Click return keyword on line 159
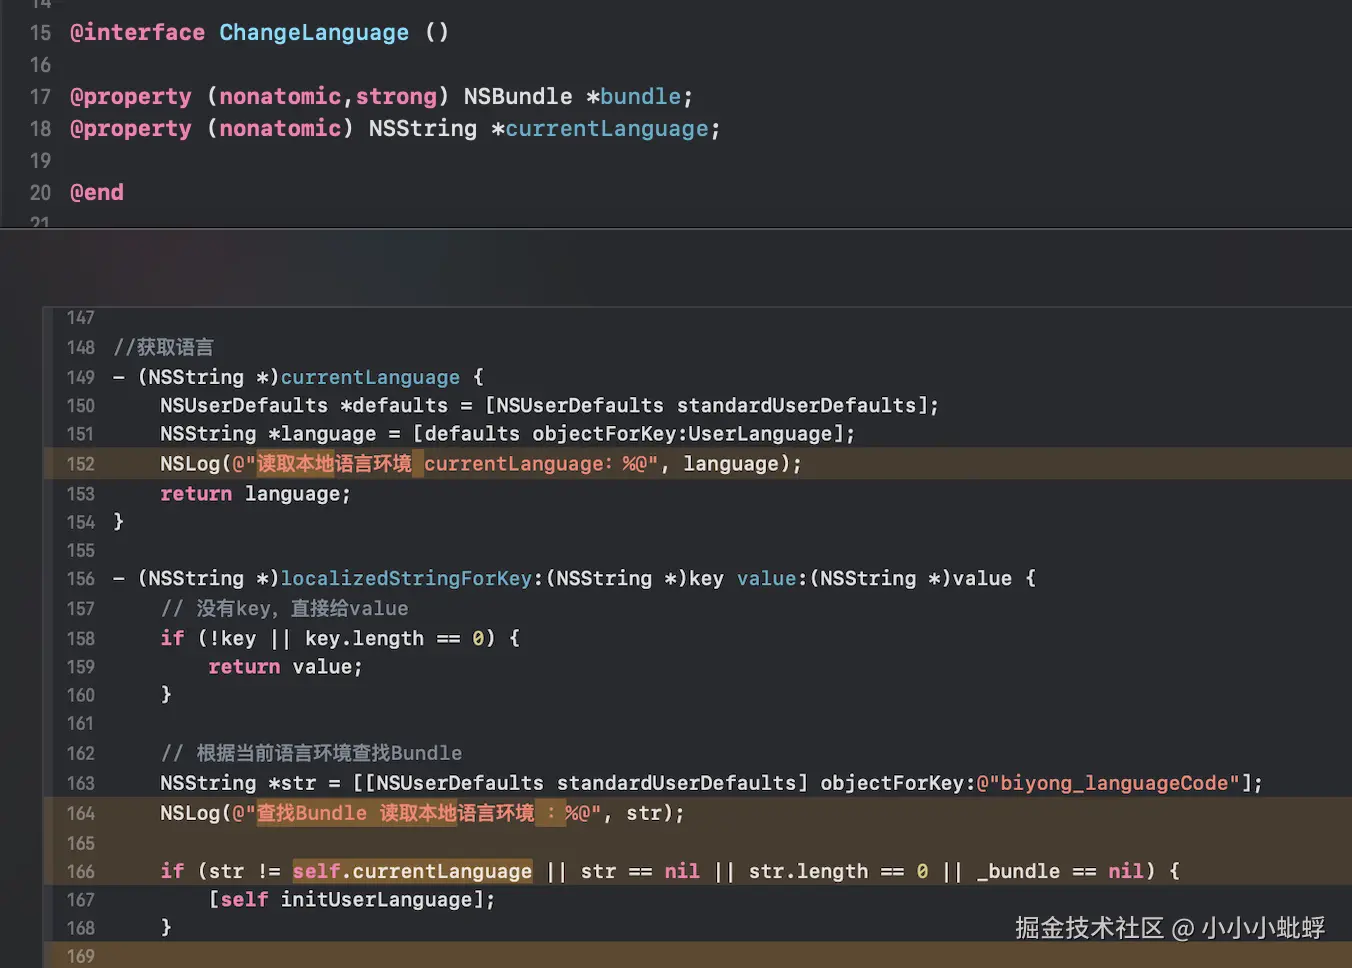This screenshot has height=968, width=1352. 244,667
